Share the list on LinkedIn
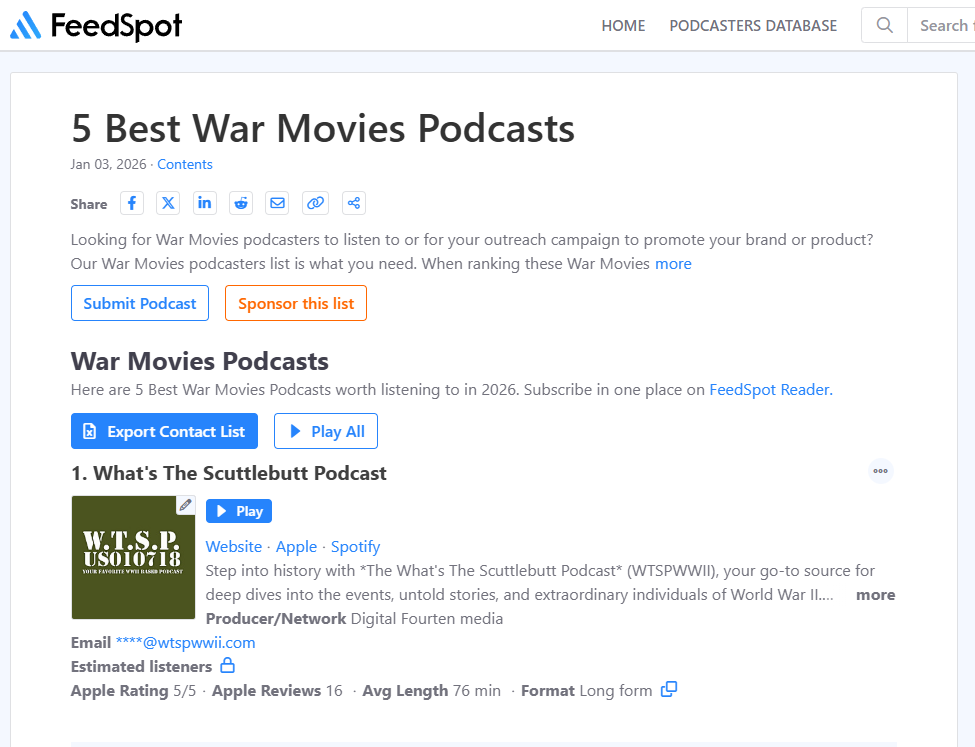Viewport: 975px width, 747px height. (x=205, y=203)
